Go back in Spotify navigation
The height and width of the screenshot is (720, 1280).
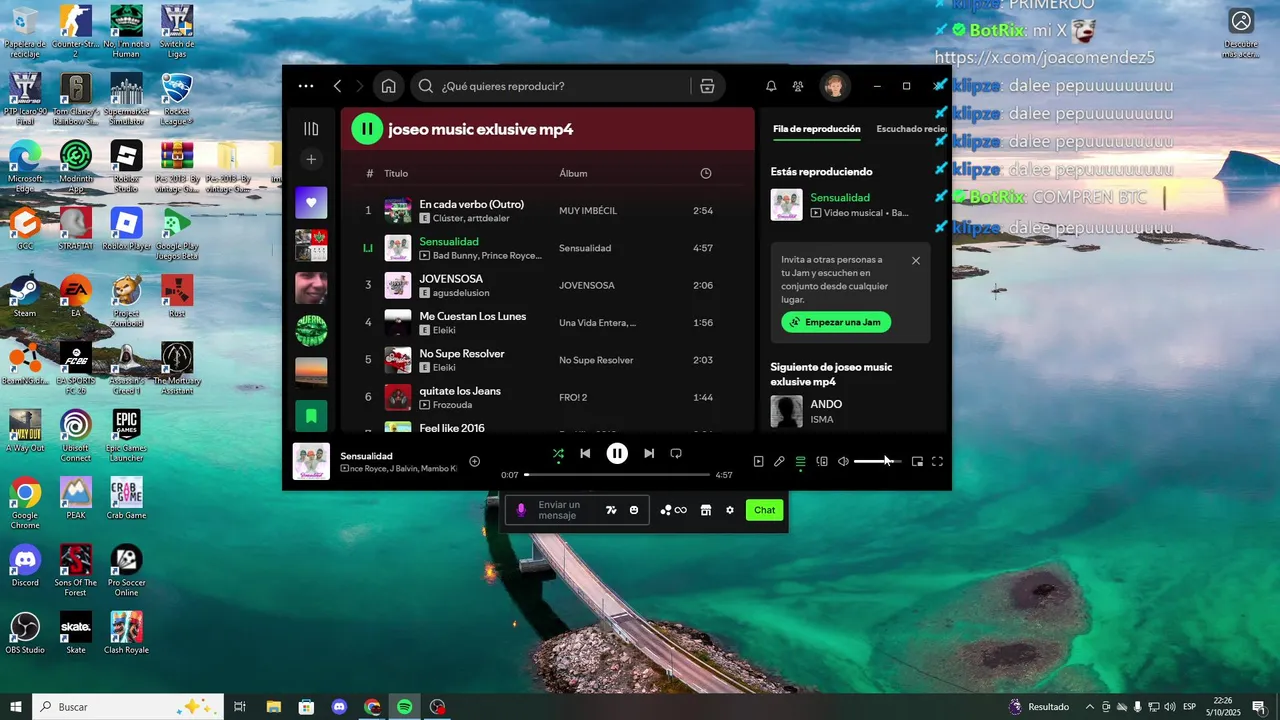click(338, 86)
